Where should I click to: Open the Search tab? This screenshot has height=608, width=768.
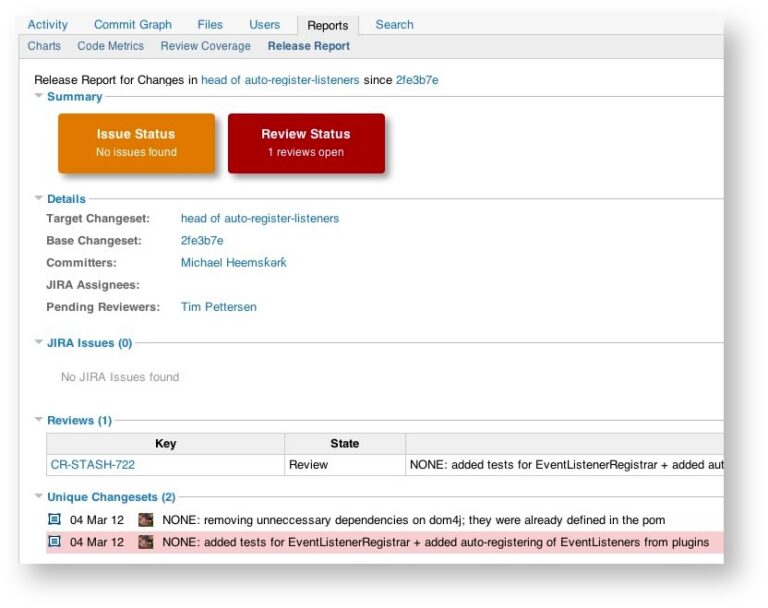tap(394, 24)
